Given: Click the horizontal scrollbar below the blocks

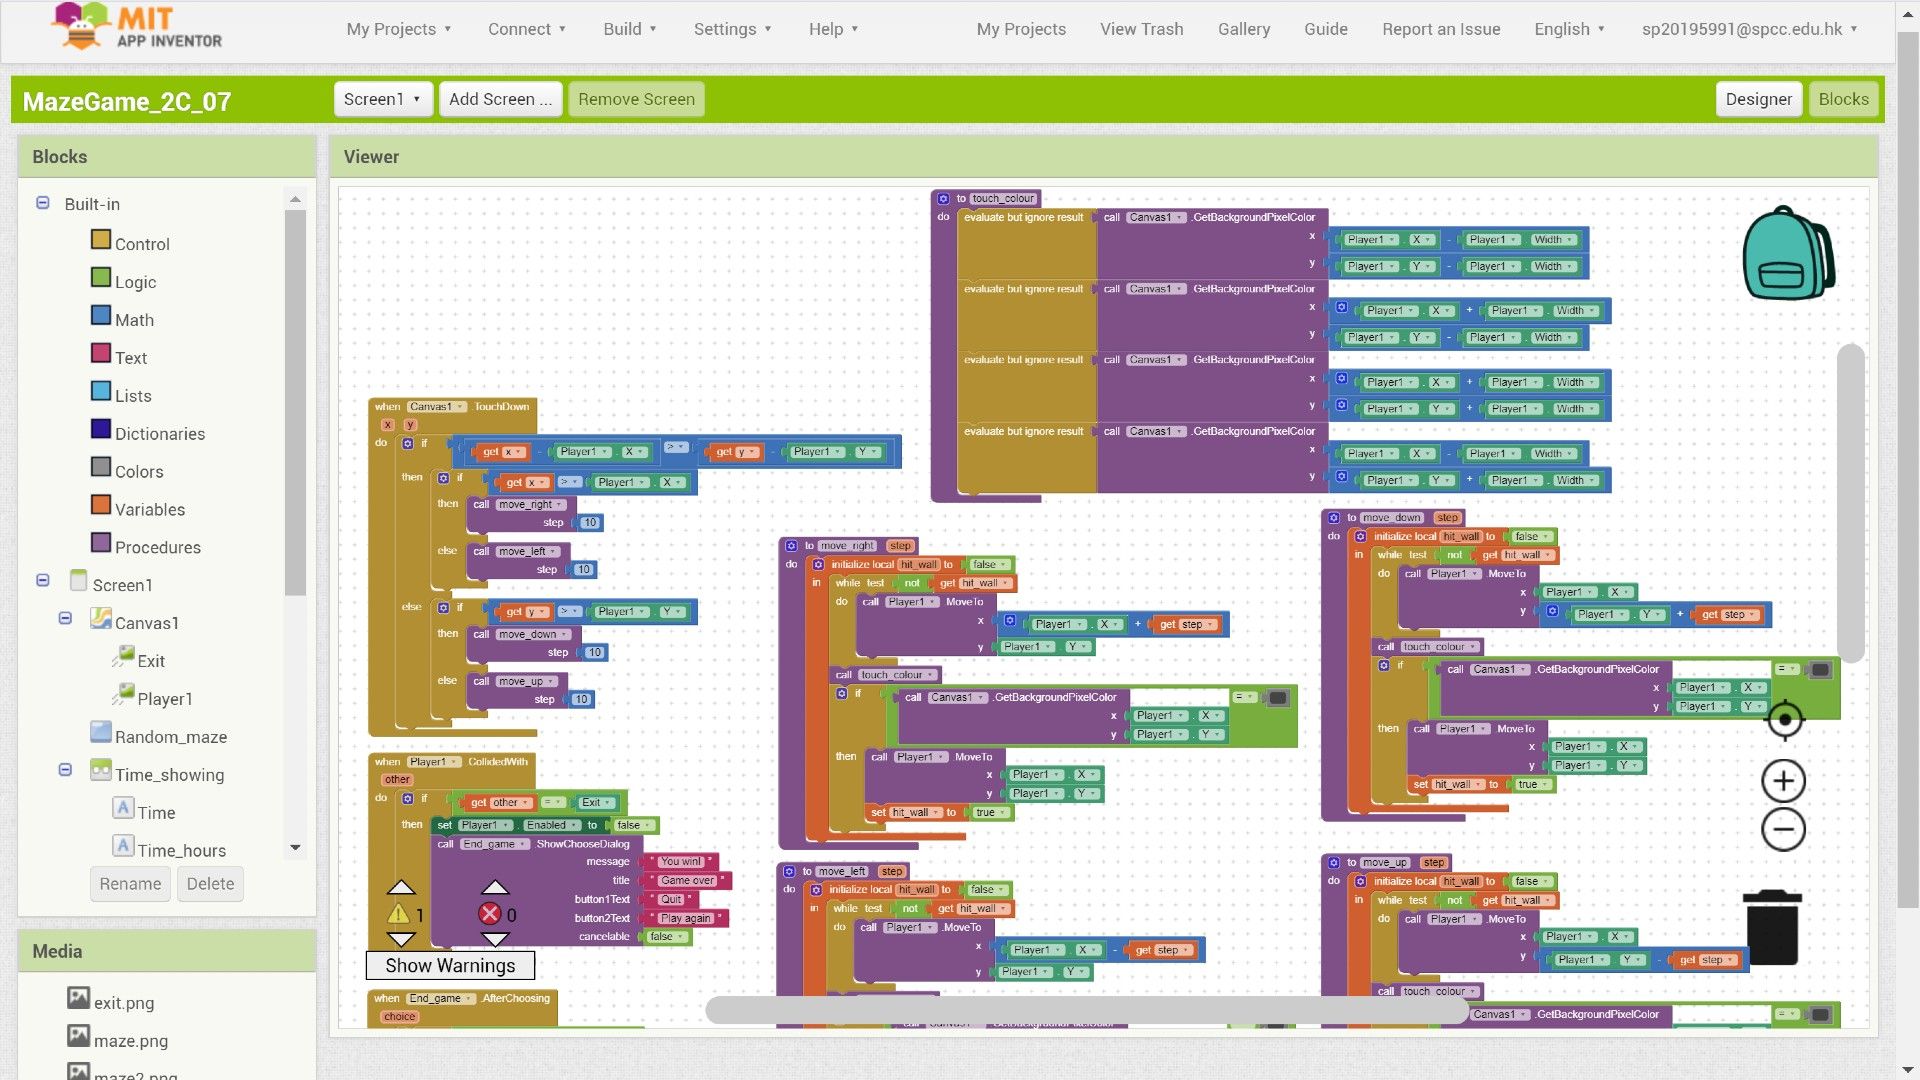Looking at the screenshot, I should [x=1085, y=1011].
